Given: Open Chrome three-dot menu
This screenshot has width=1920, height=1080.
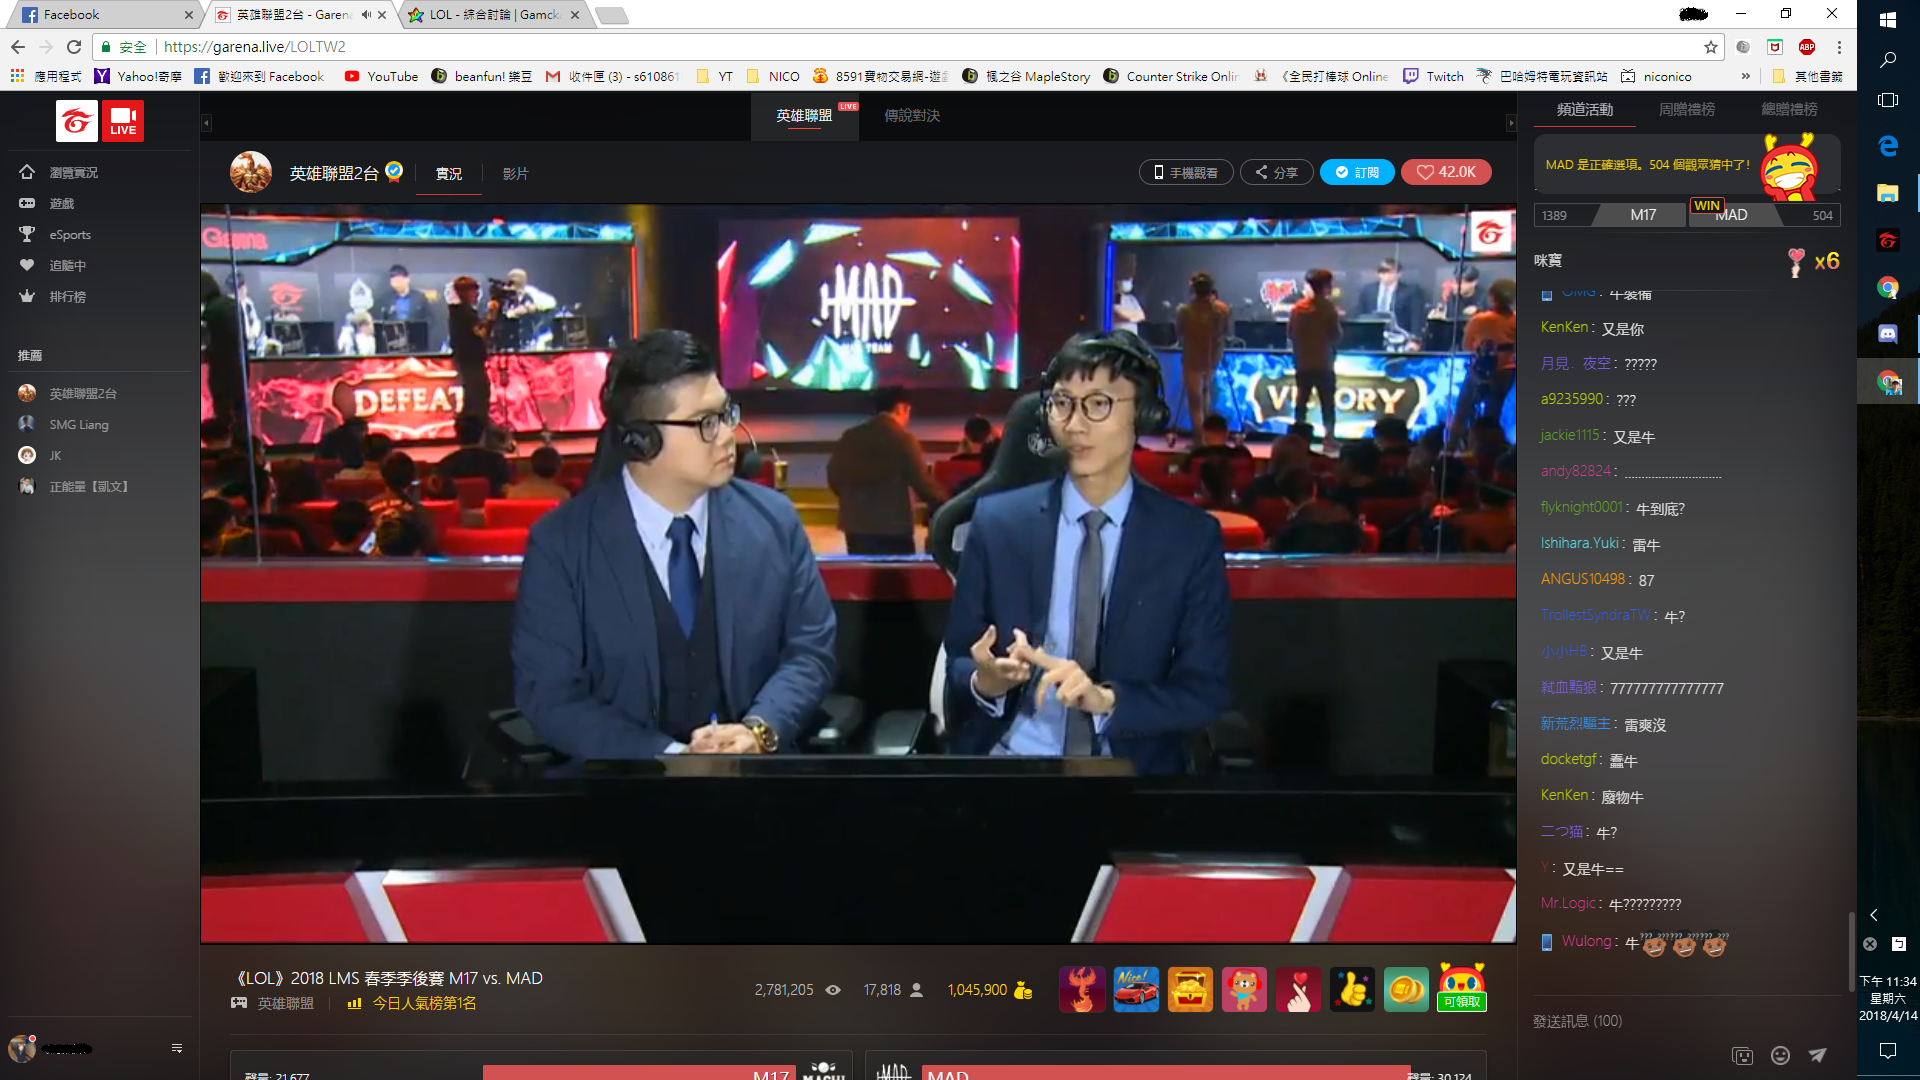Looking at the screenshot, I should (1839, 47).
